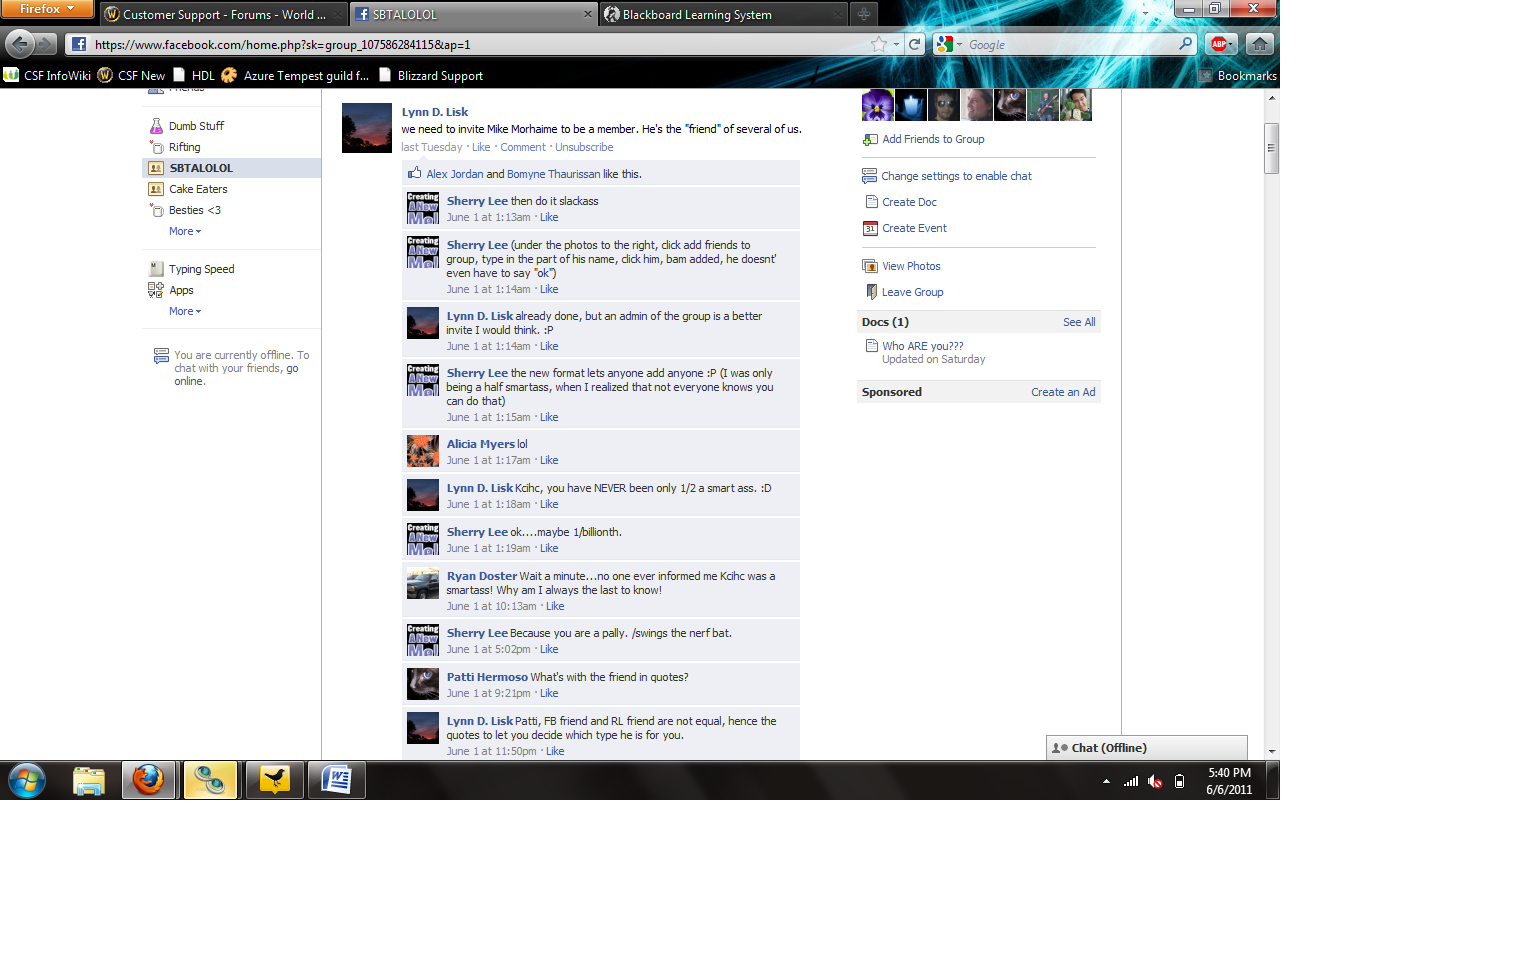Viewport: 1536px width, 960px height.
Task: Switch to Customer Support Forums tab
Action: pos(224,15)
